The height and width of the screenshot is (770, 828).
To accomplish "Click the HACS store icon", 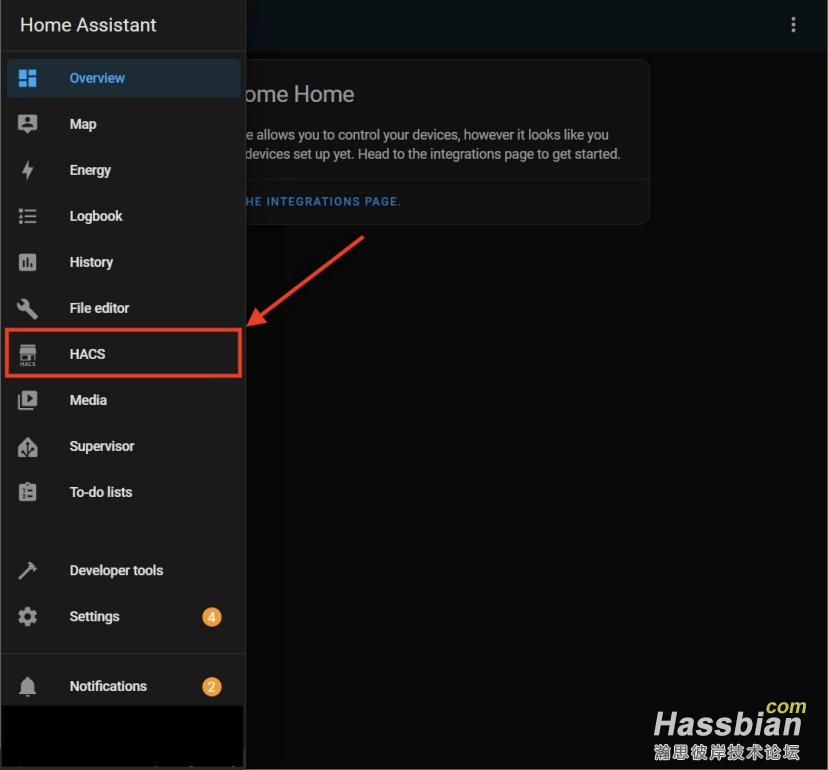I will 27,354.
